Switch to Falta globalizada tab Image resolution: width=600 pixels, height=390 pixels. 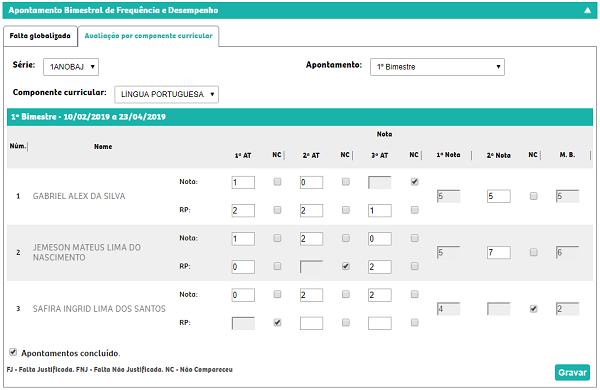coord(40,36)
